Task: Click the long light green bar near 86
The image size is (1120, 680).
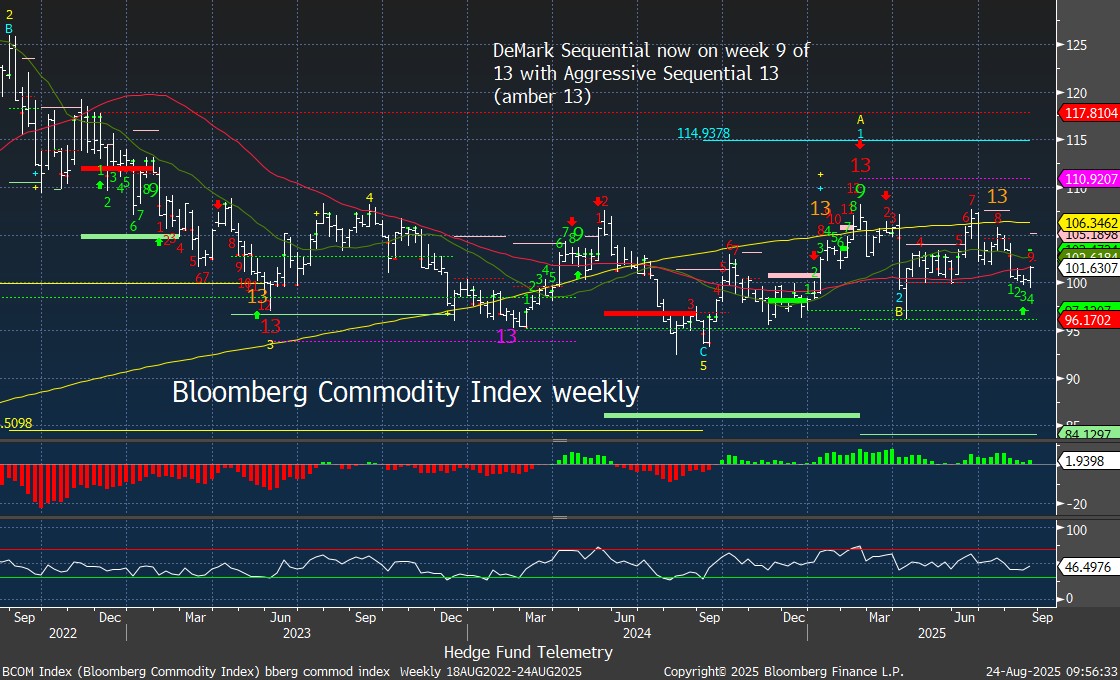Action: coord(732,414)
